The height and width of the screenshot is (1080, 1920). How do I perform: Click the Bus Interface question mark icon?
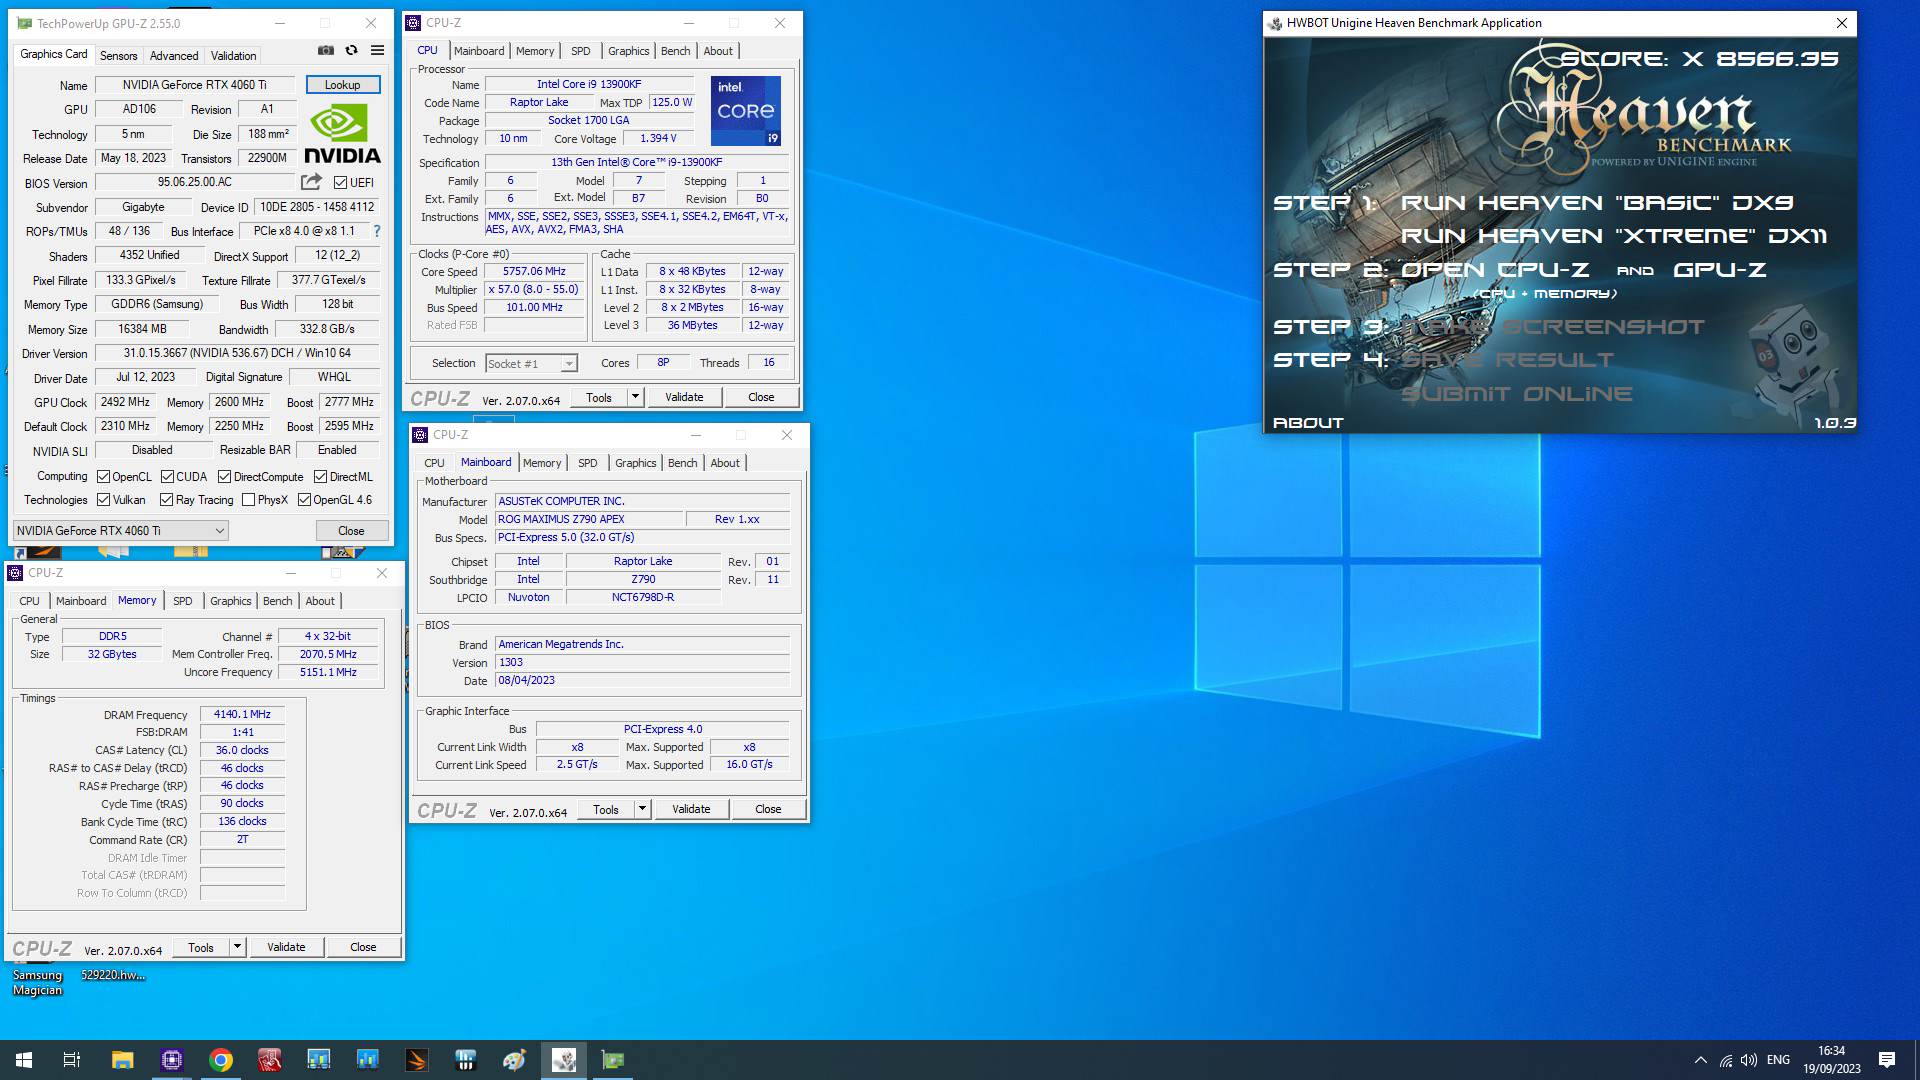coord(377,231)
